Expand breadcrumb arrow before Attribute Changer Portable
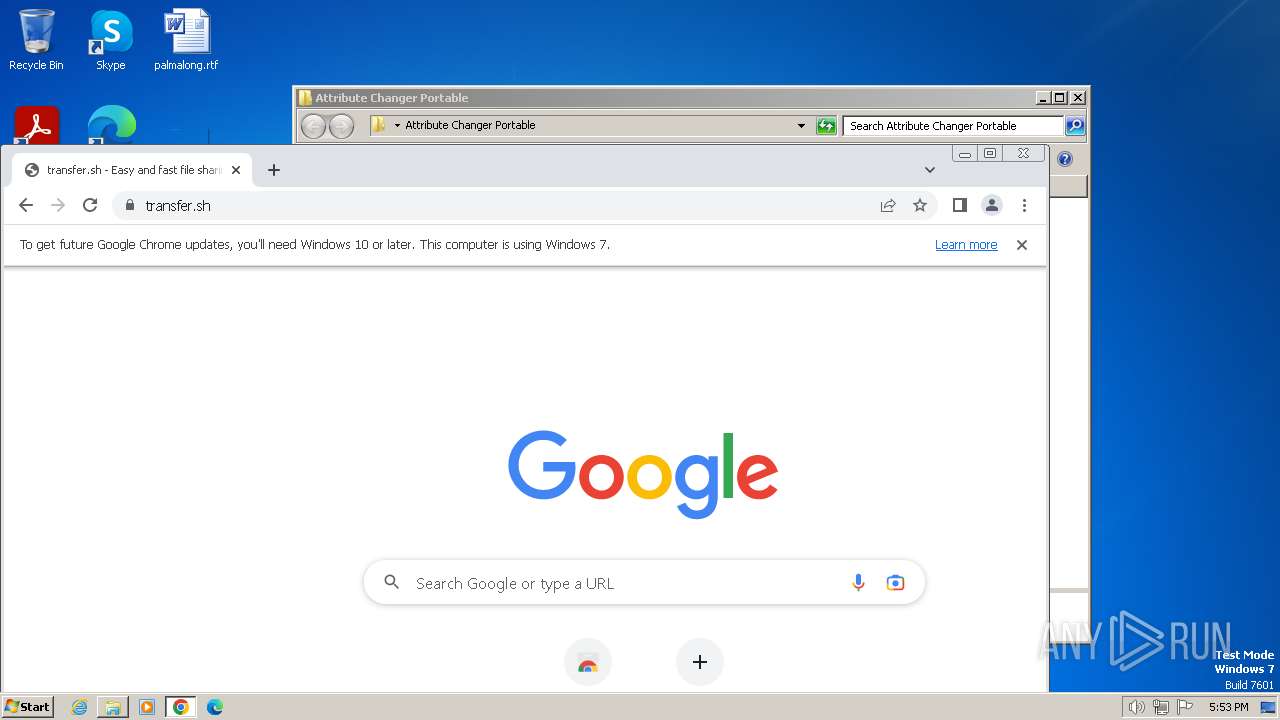 [397, 126]
